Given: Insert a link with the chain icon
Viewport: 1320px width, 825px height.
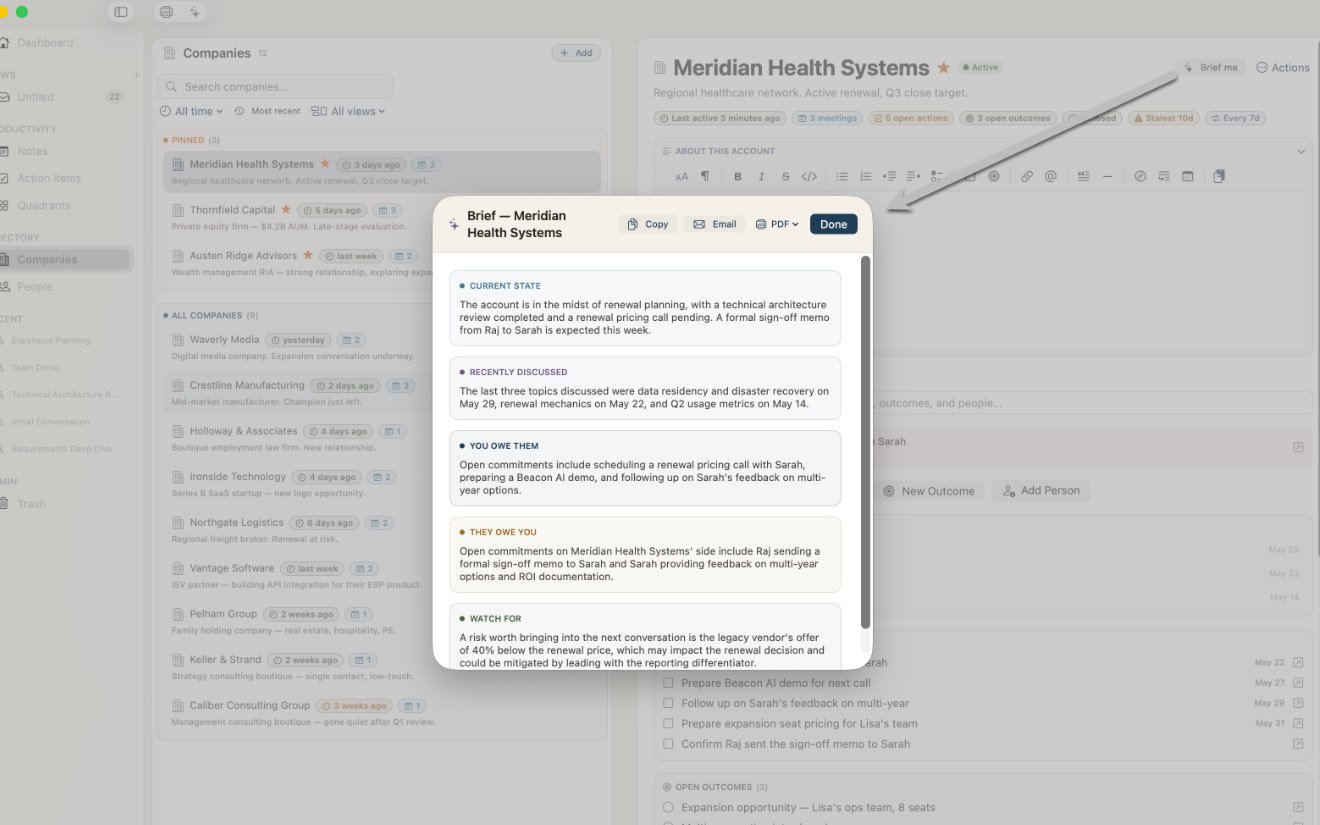Looking at the screenshot, I should coord(1027,177).
